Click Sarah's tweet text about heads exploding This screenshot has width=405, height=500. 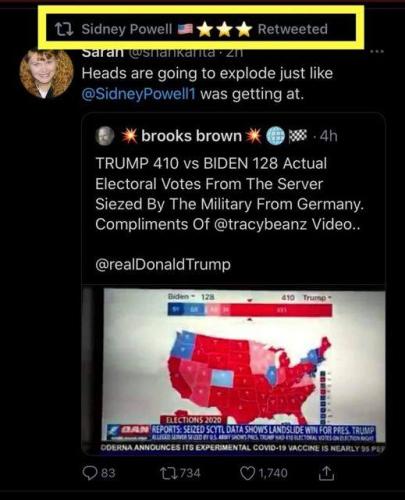tap(207, 84)
